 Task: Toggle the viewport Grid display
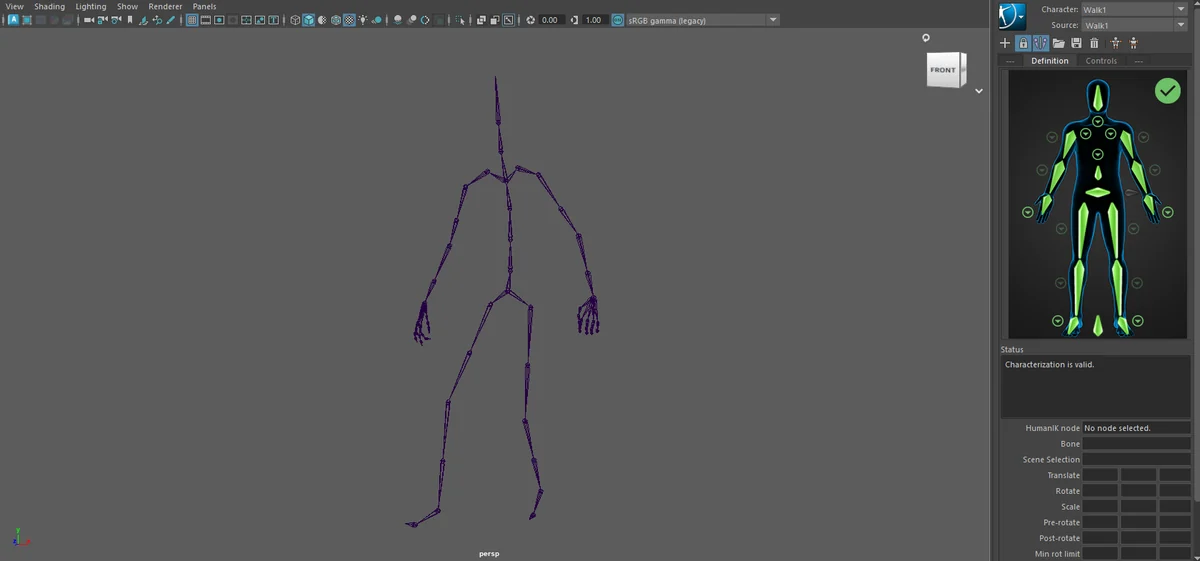(191, 20)
